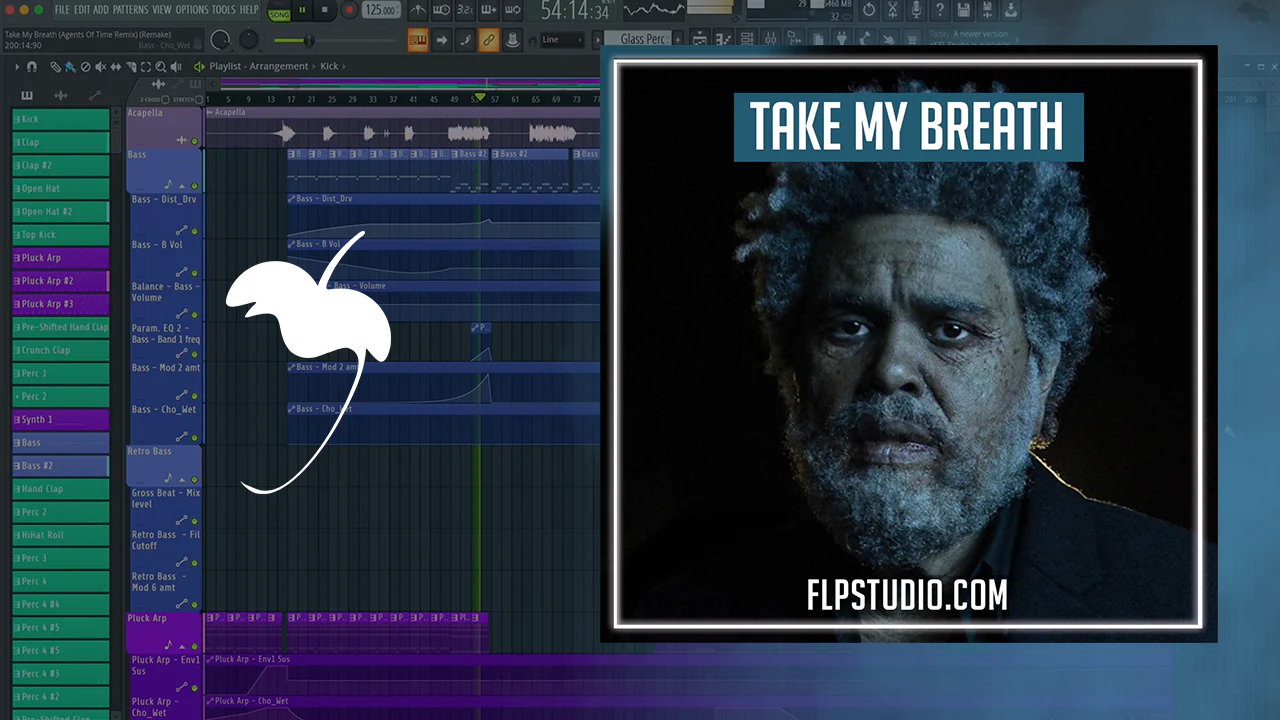The width and height of the screenshot is (1280, 720).
Task: Open the EDIT menu
Action: point(82,10)
